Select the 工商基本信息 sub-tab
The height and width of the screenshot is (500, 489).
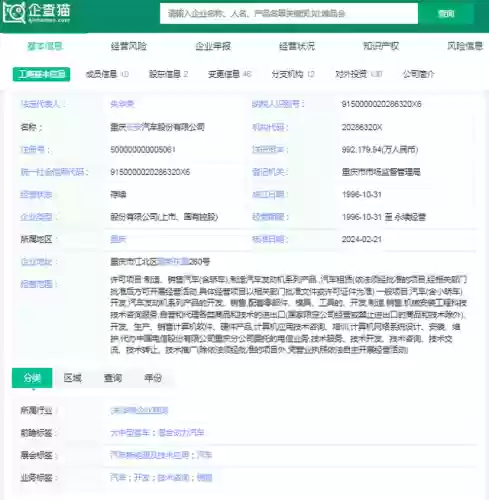[42, 74]
